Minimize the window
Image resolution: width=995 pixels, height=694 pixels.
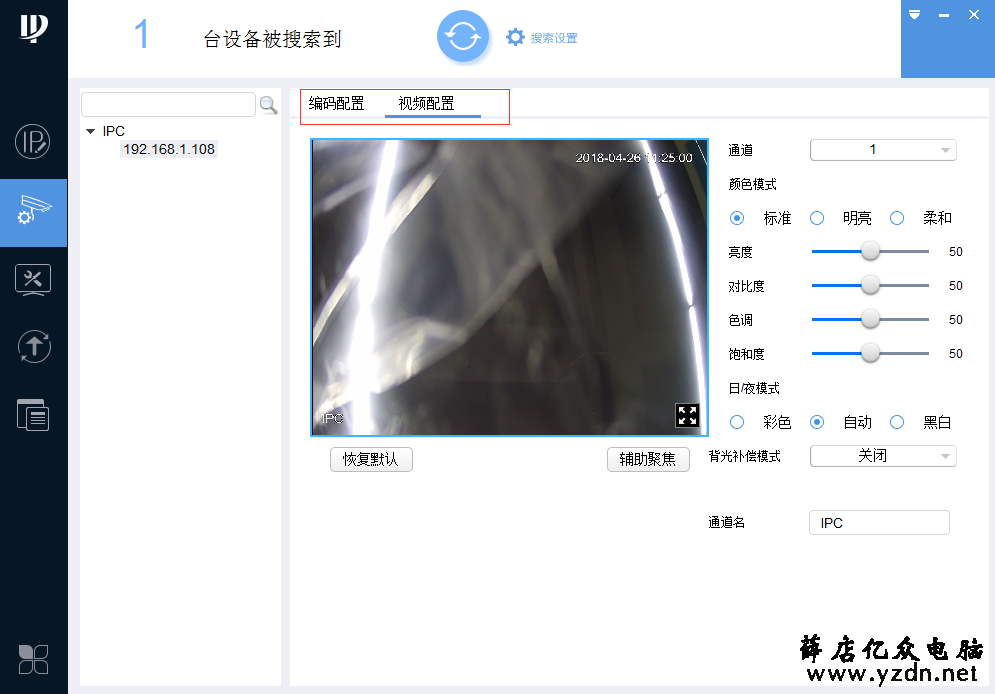pyautogui.click(x=944, y=15)
